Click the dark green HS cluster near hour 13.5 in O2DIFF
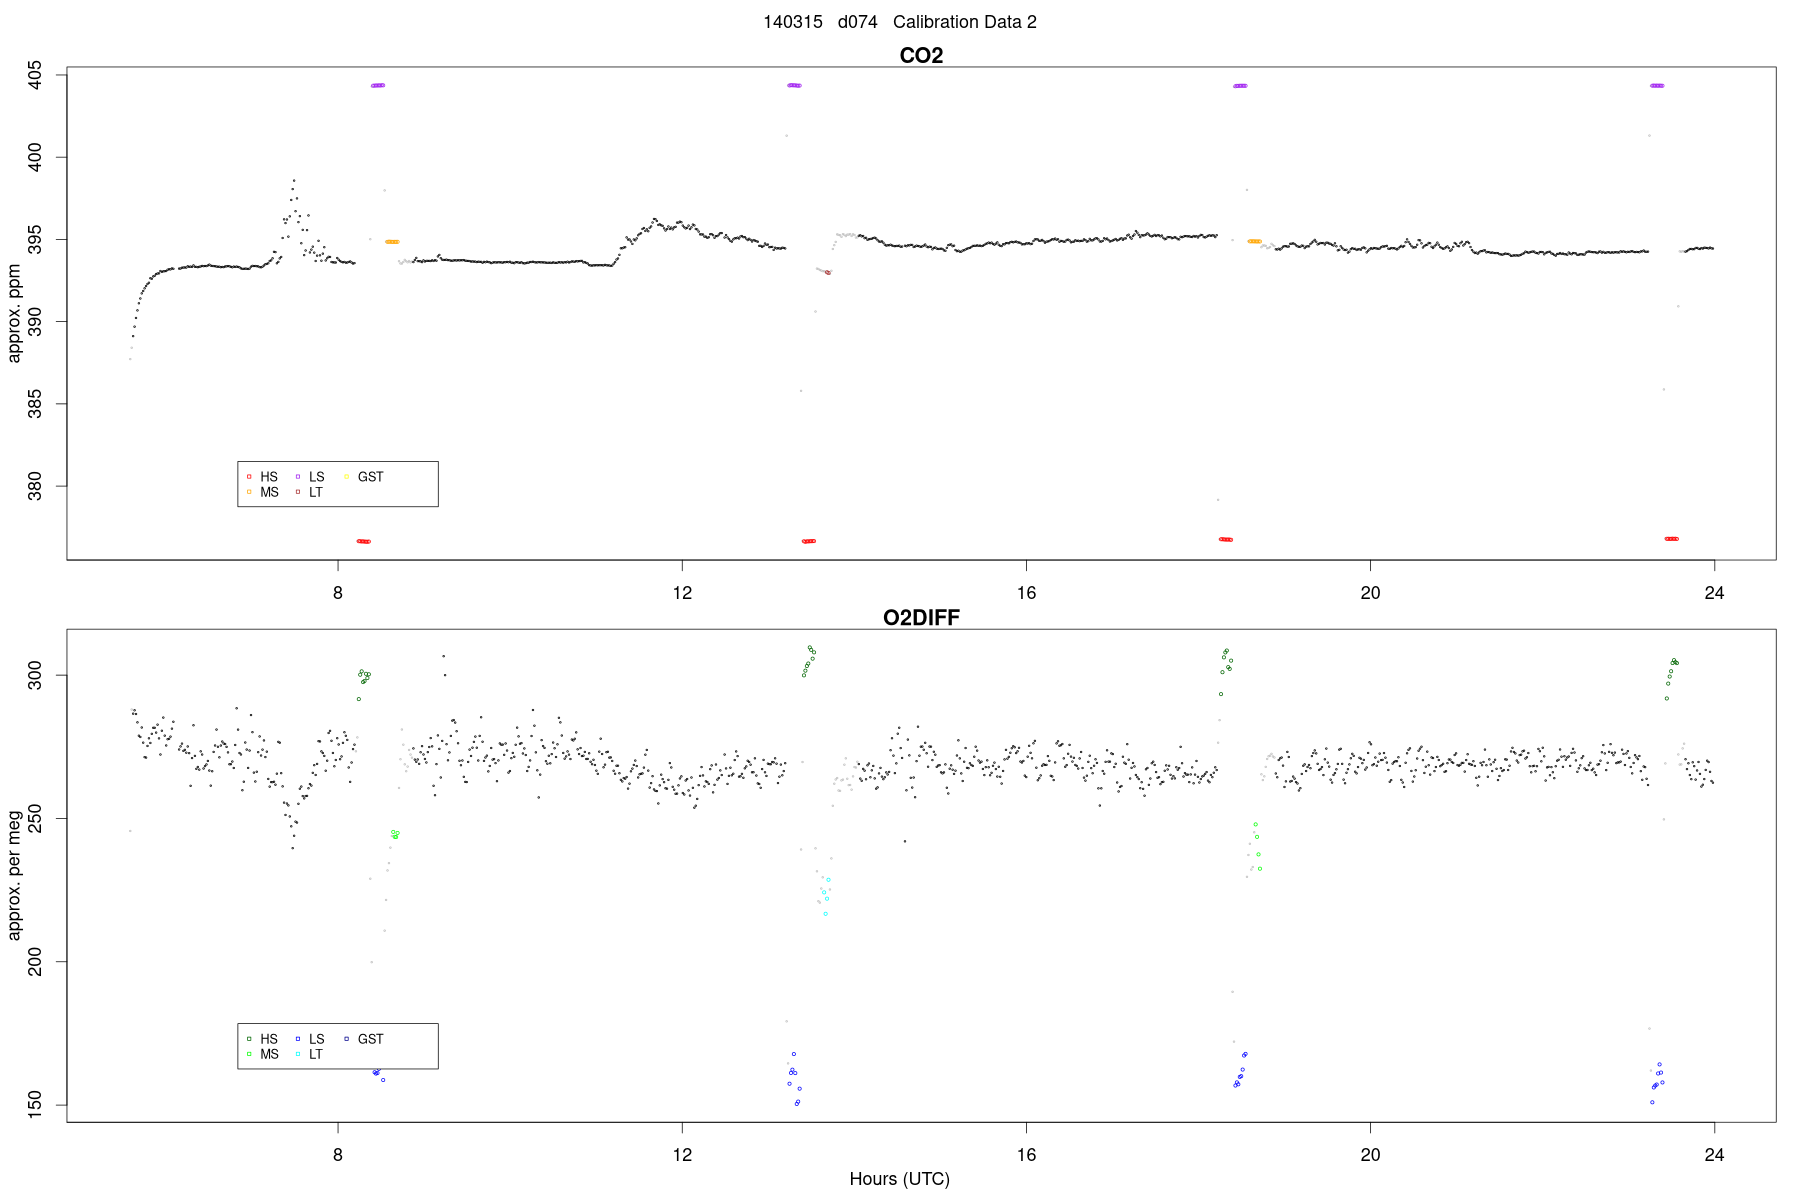 (809, 661)
